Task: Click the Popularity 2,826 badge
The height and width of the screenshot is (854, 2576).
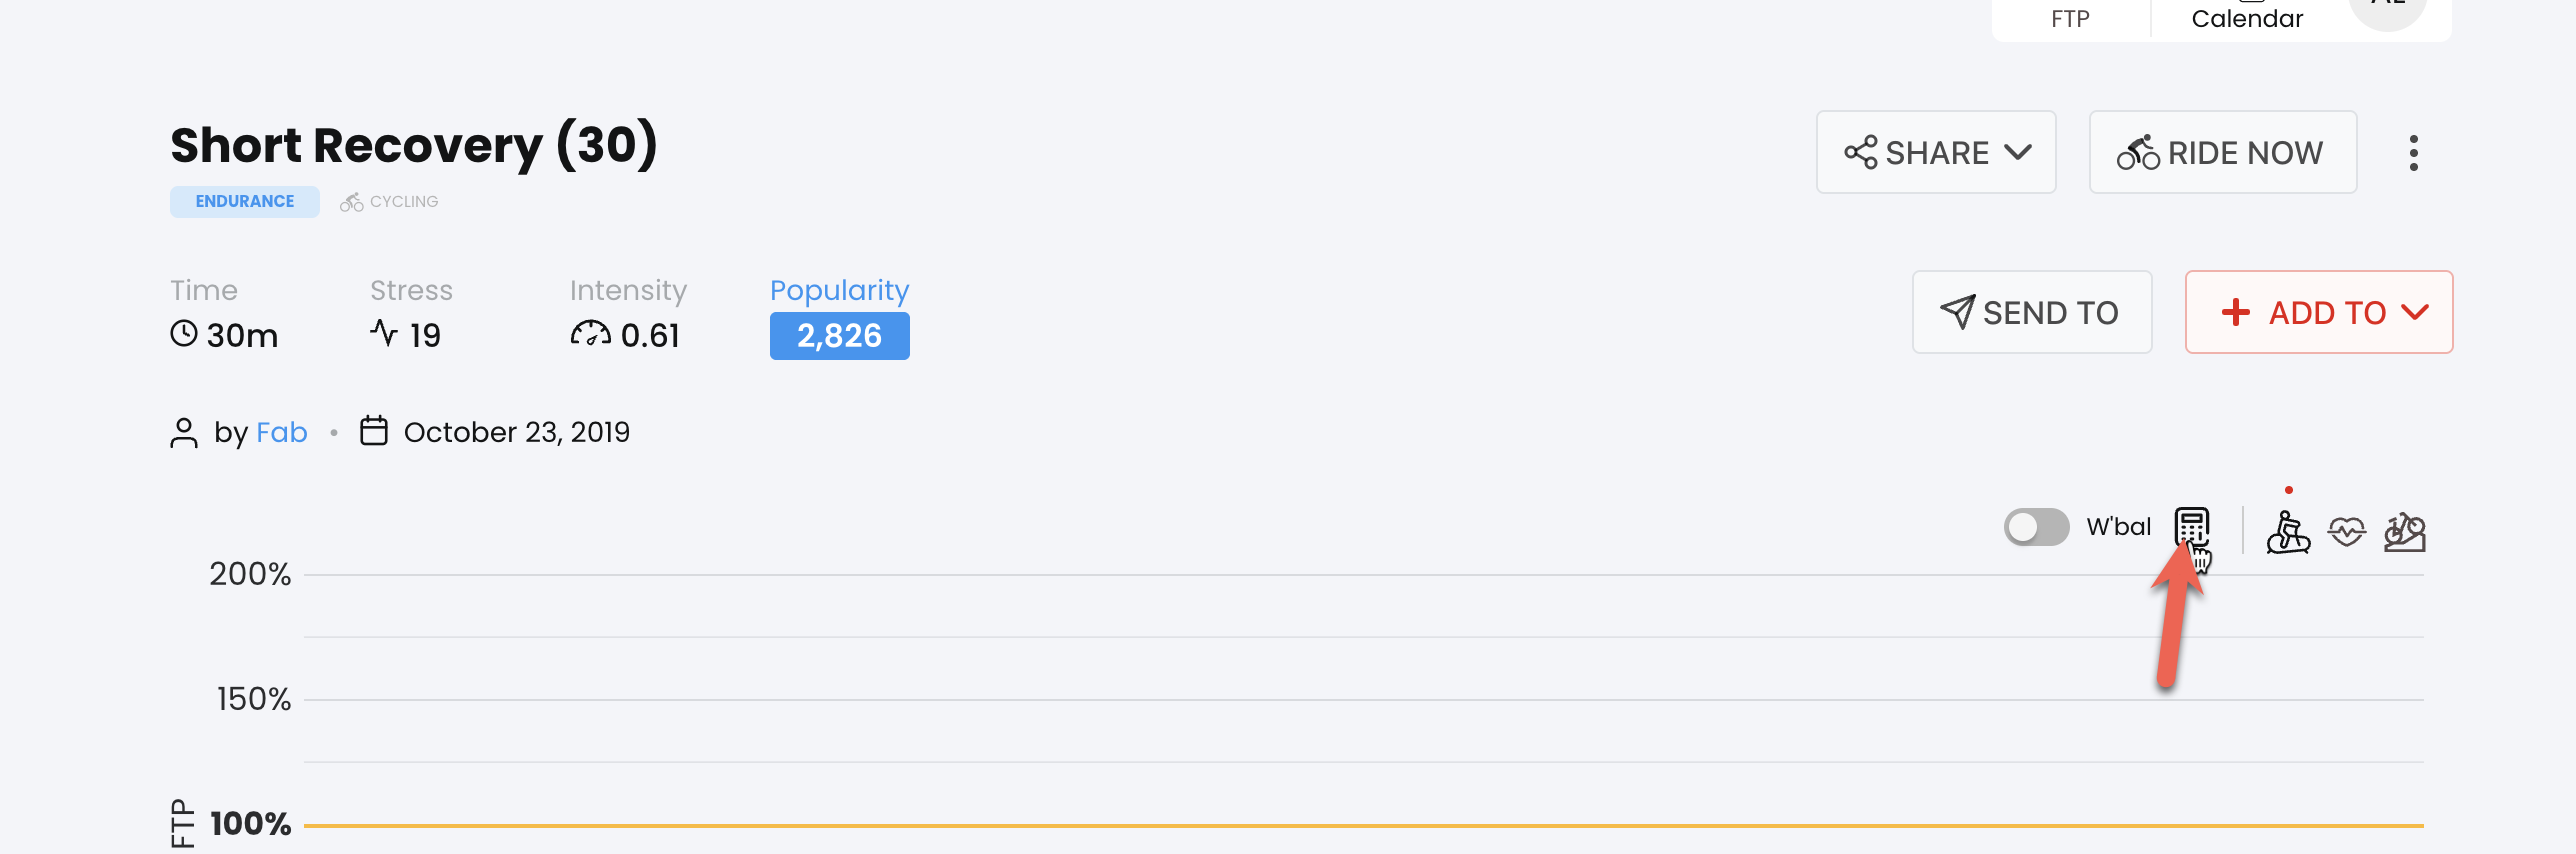Action: tap(839, 336)
